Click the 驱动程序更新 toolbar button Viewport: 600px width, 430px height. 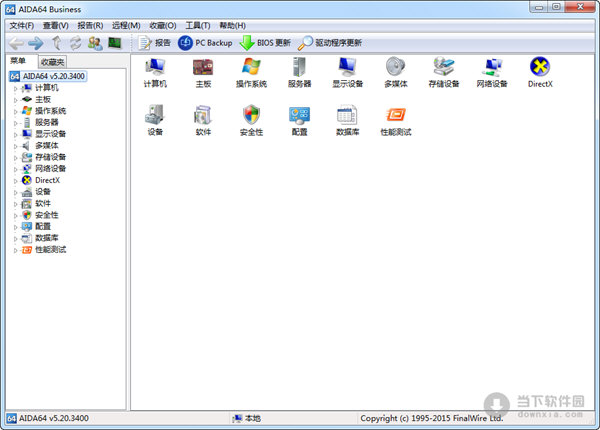(x=330, y=43)
